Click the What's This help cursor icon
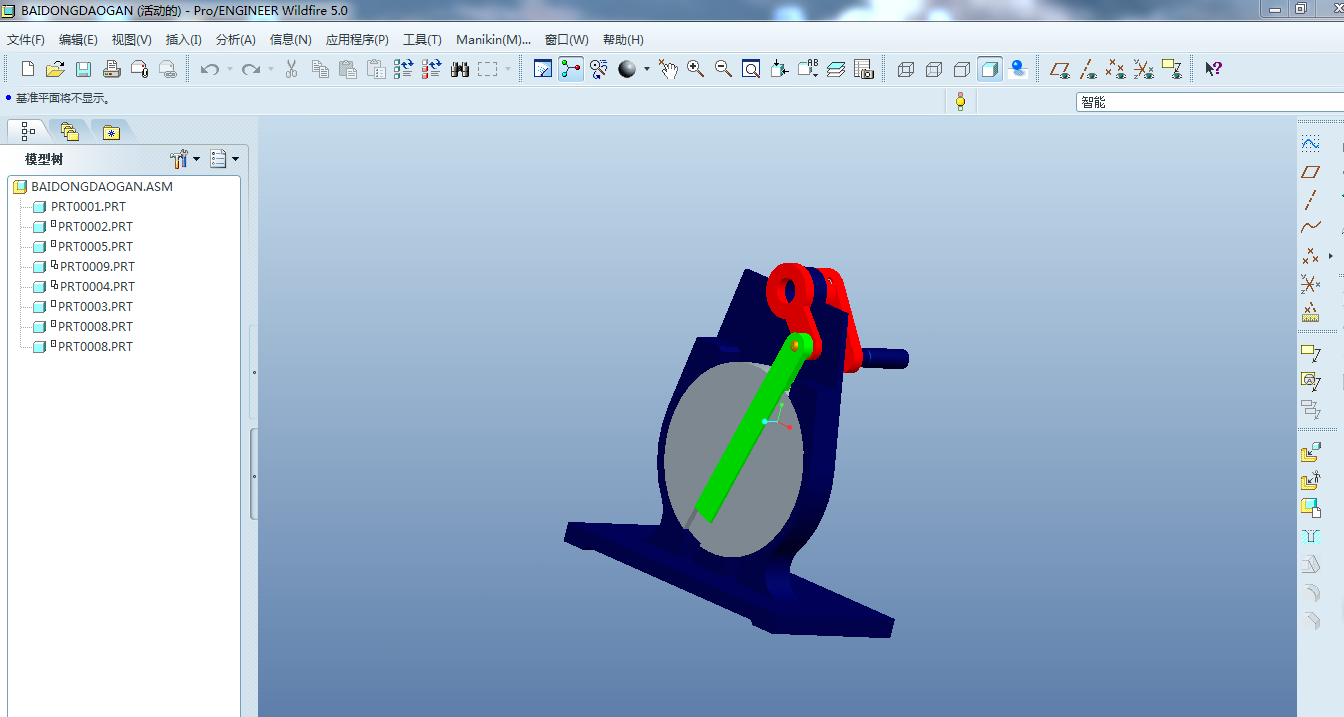This screenshot has width=1344, height=717. 1212,69
